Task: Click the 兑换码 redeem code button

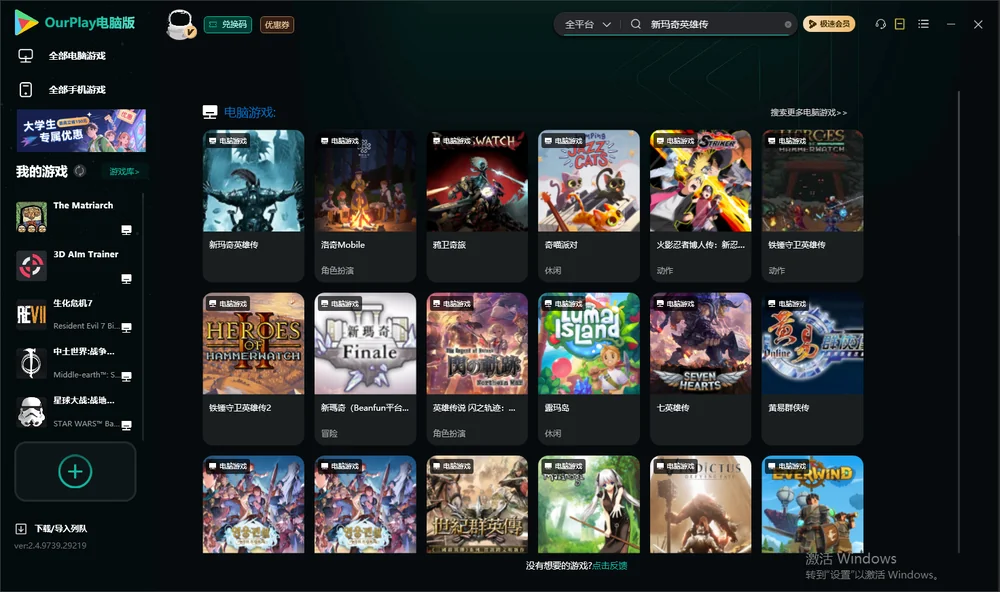Action: (228, 24)
